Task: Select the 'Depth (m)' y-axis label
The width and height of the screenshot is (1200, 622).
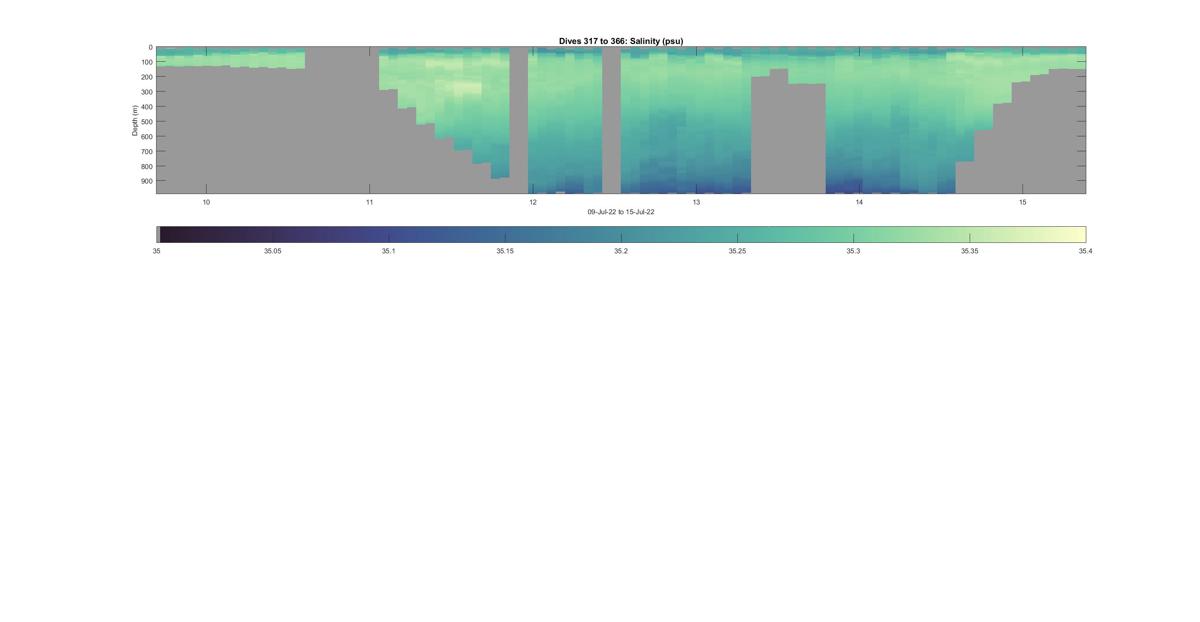Action: pos(134,120)
